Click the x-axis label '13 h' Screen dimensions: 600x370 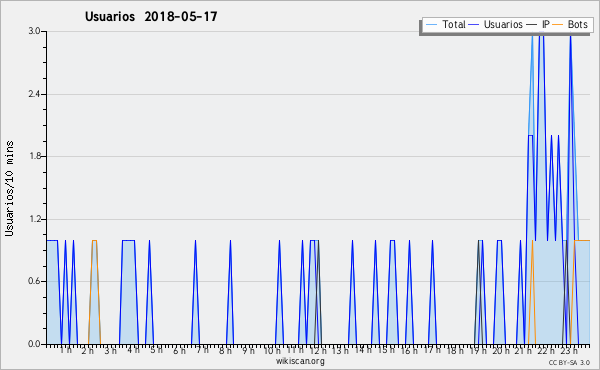pos(340,350)
